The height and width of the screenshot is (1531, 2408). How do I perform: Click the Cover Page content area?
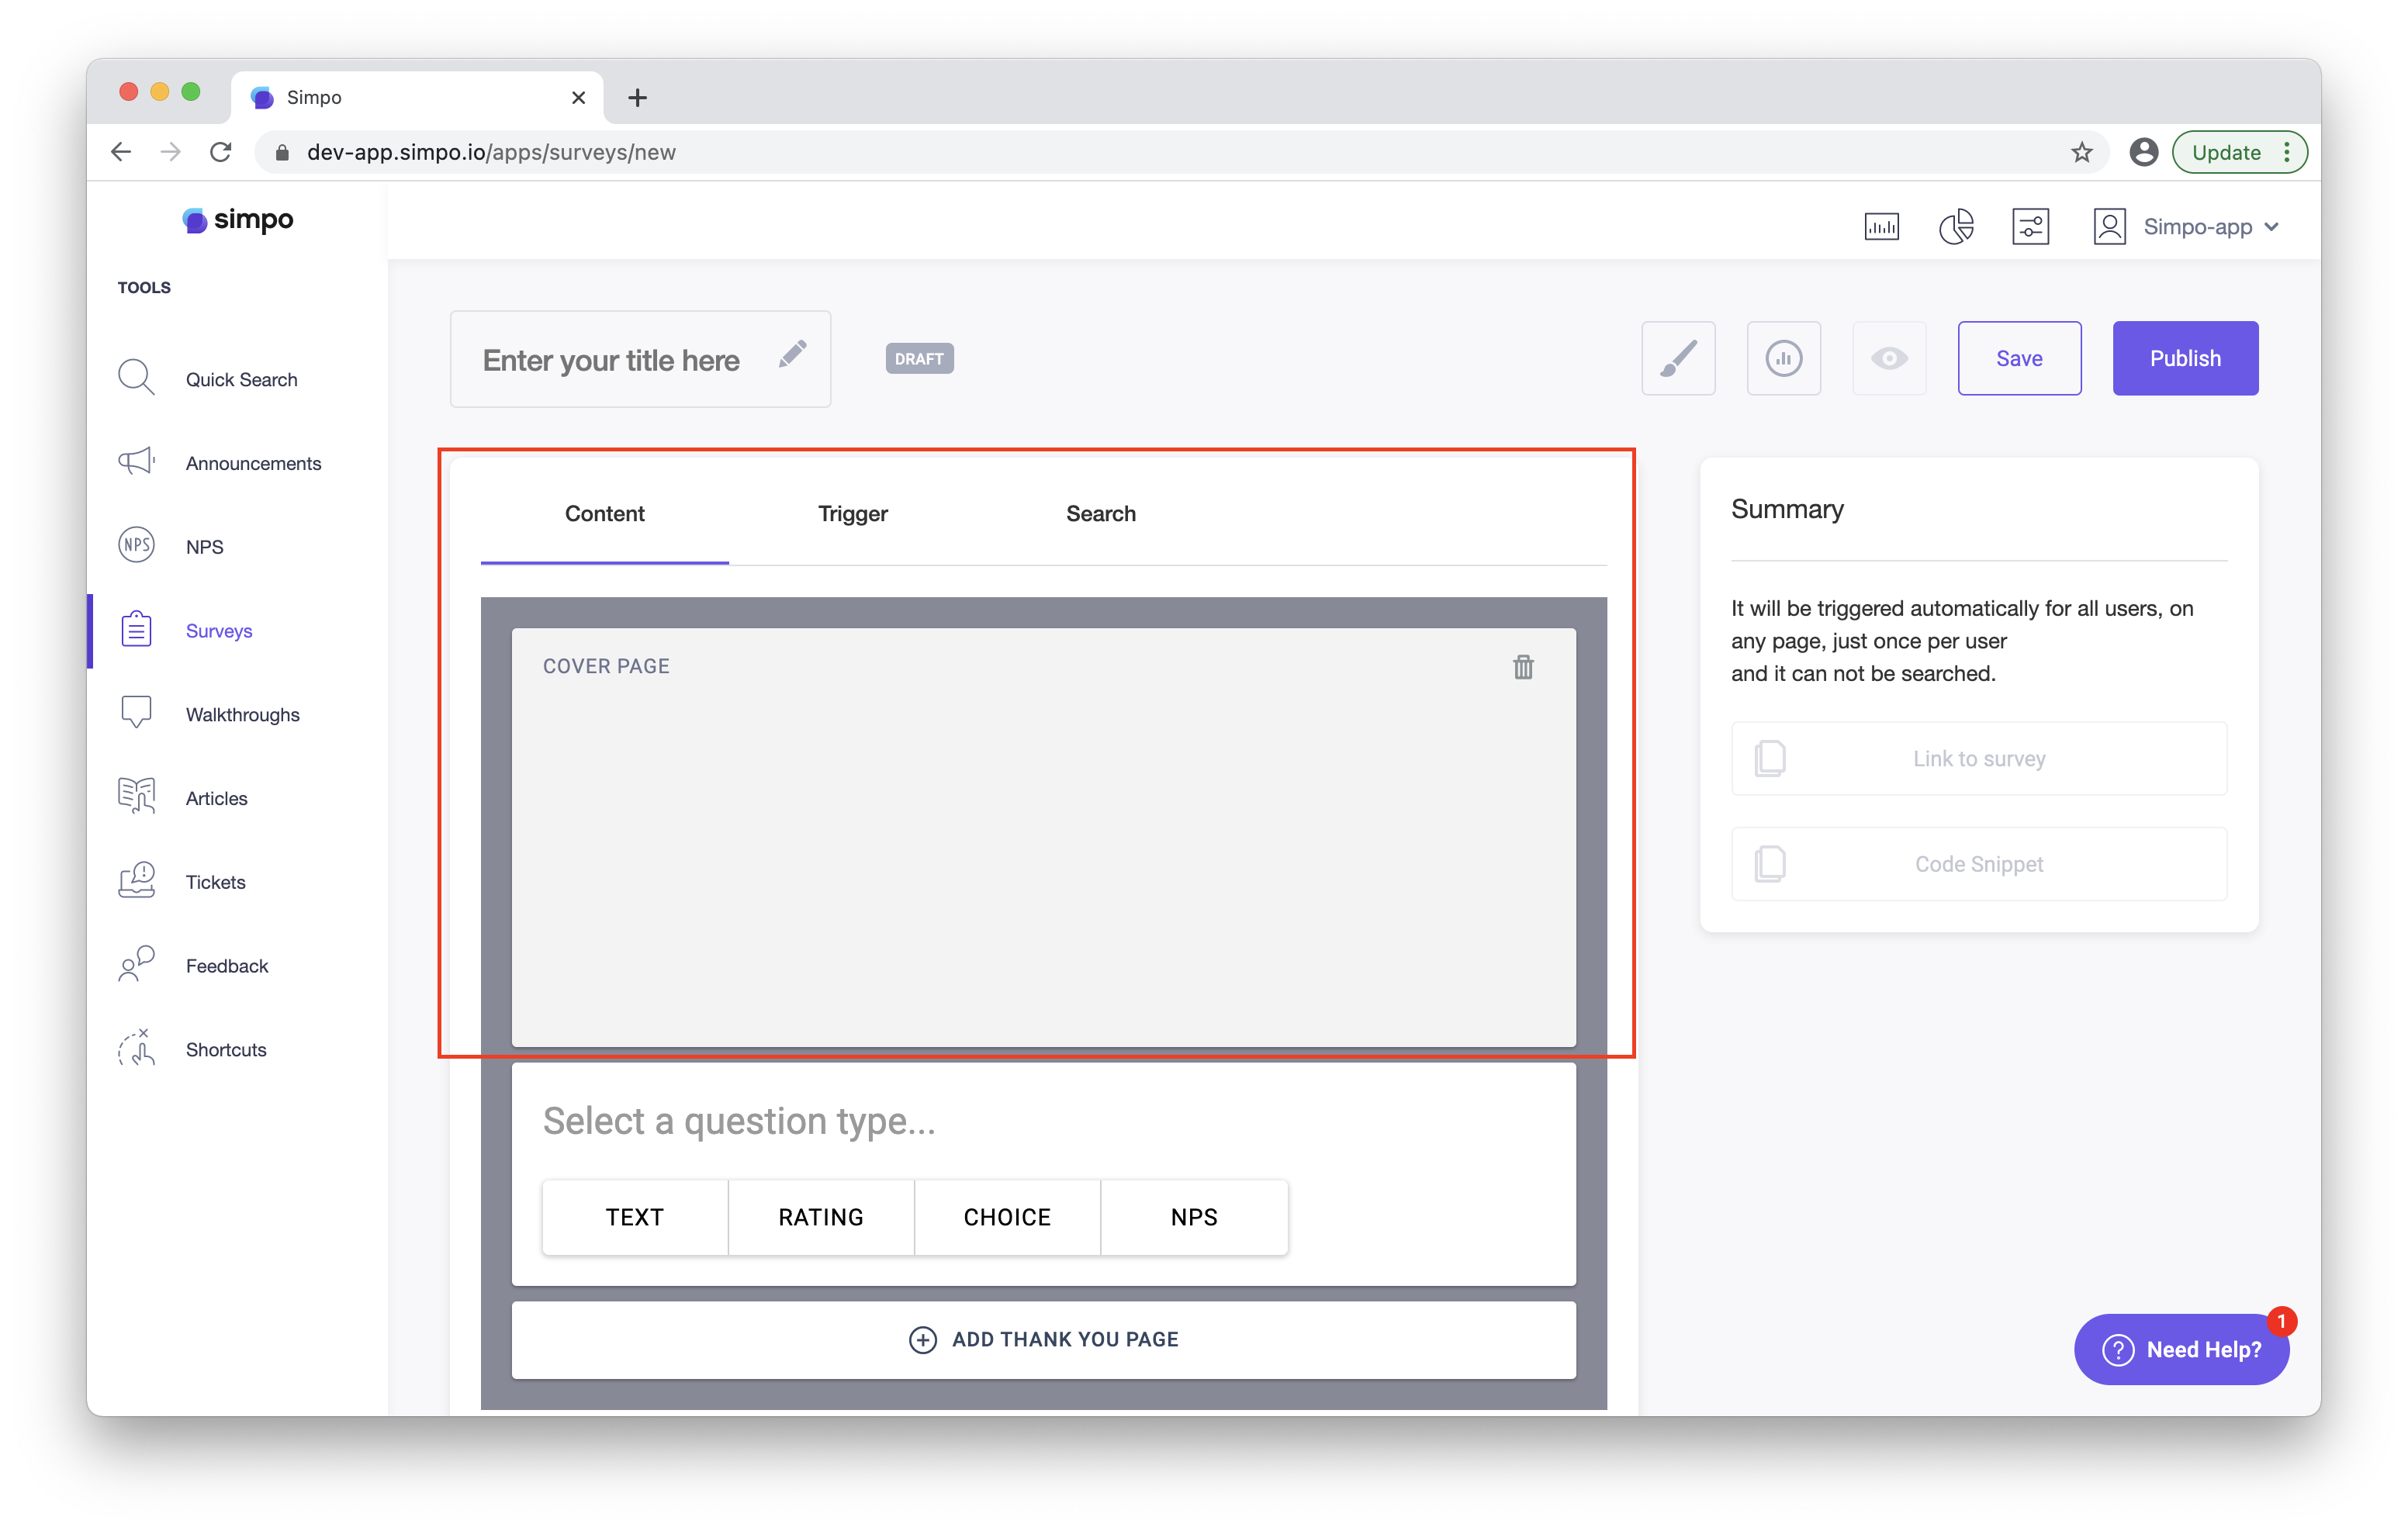[1043, 837]
